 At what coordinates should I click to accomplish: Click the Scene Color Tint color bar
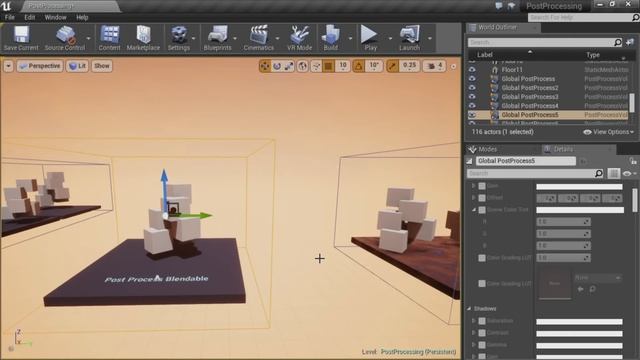point(580,210)
